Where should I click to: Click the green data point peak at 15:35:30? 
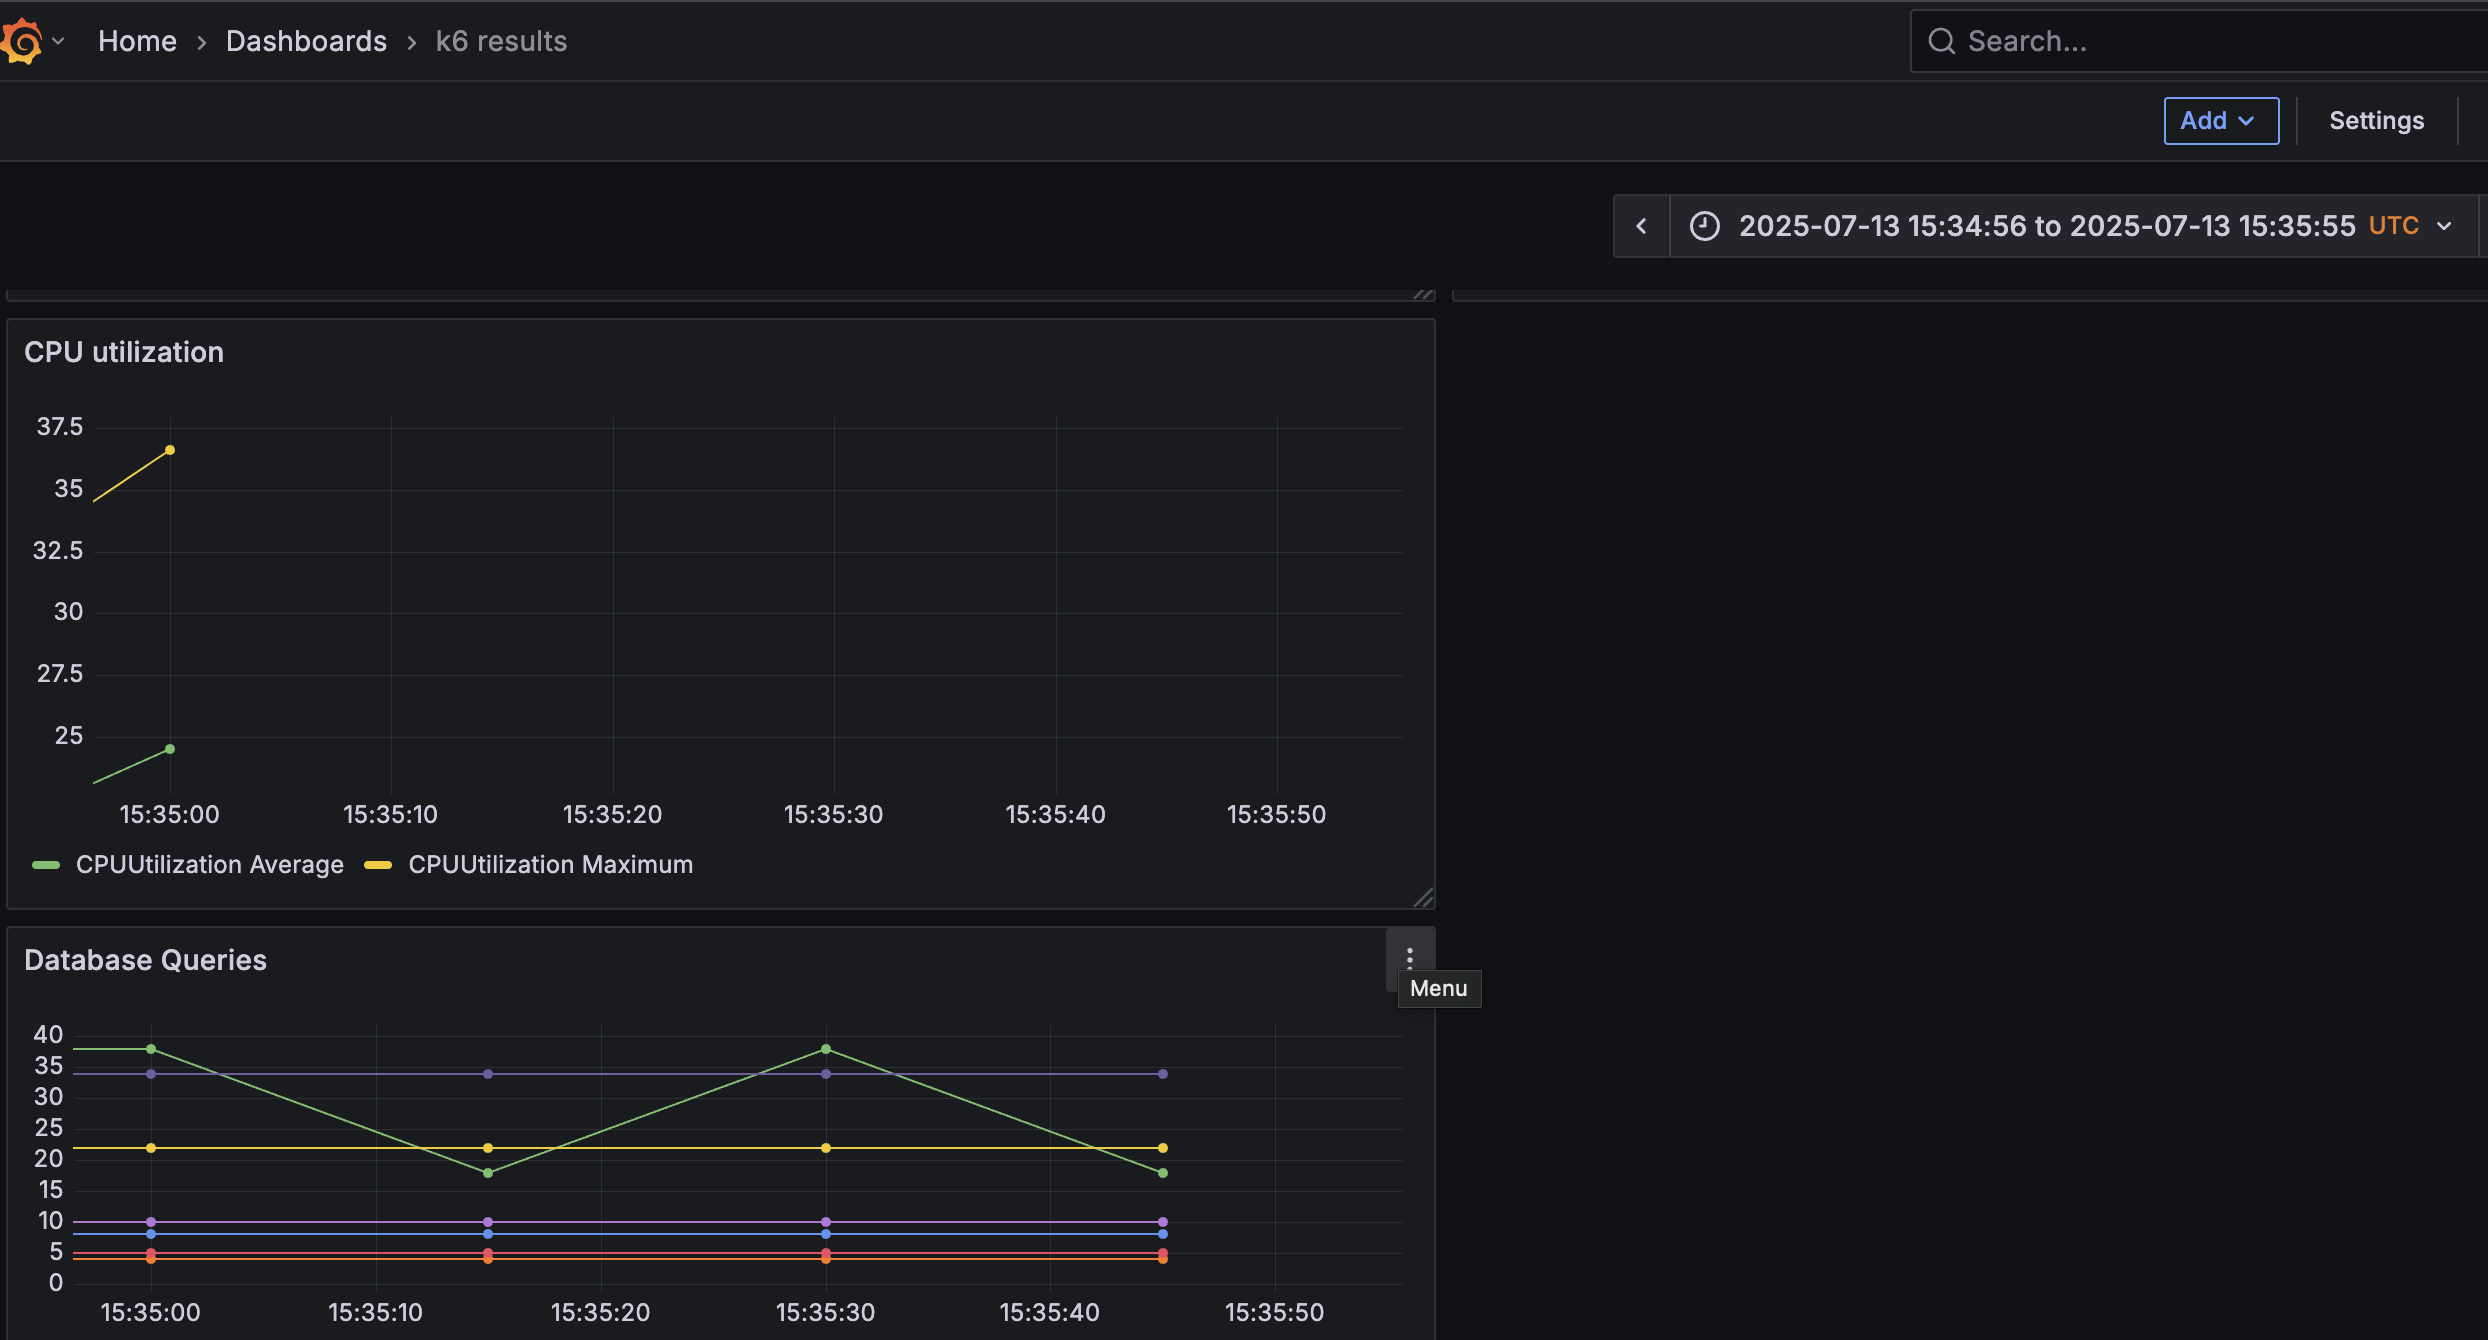coord(824,1049)
